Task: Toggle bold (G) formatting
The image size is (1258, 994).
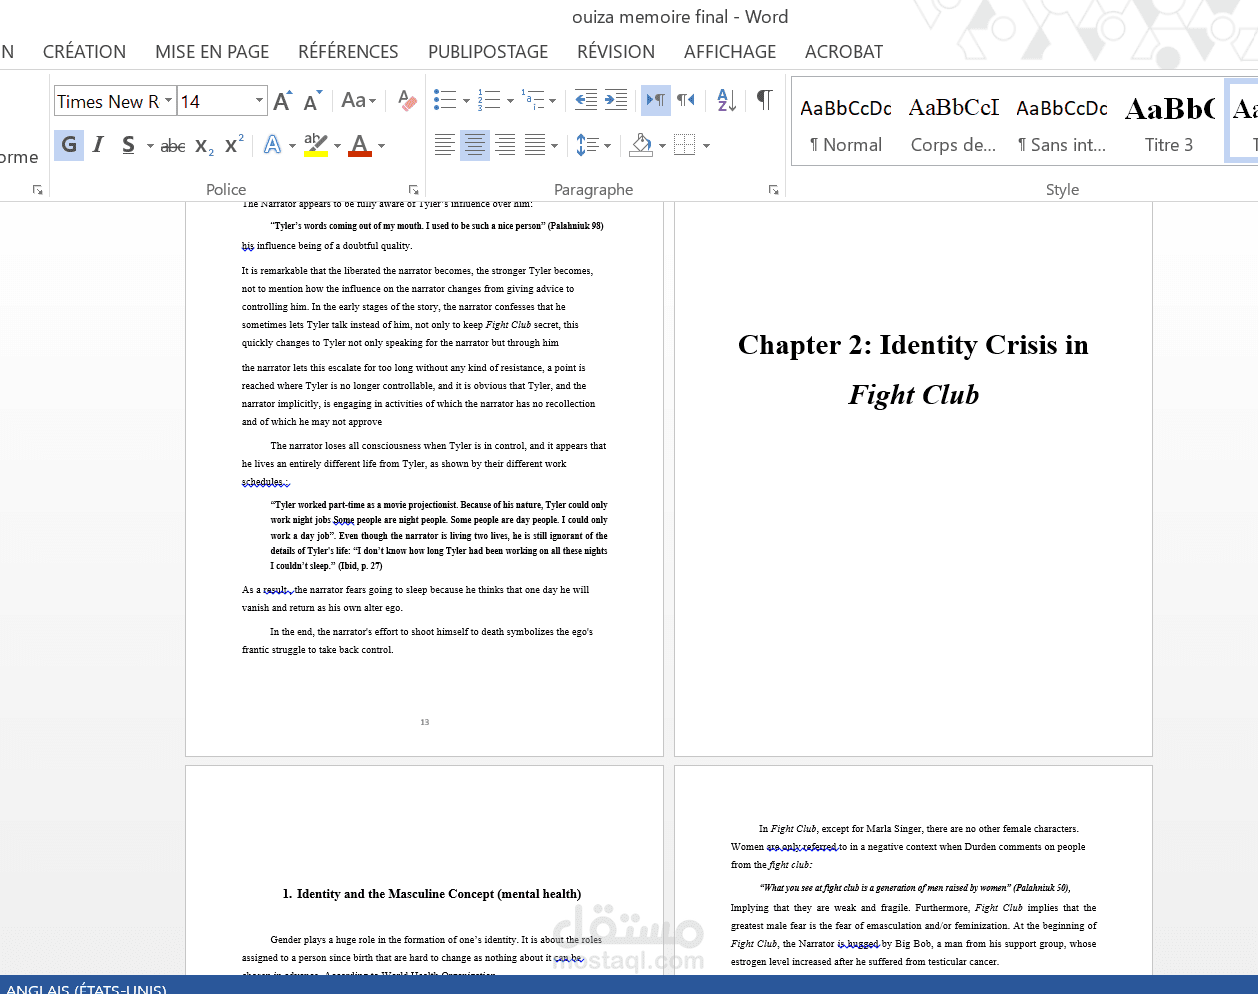Action: (69, 145)
